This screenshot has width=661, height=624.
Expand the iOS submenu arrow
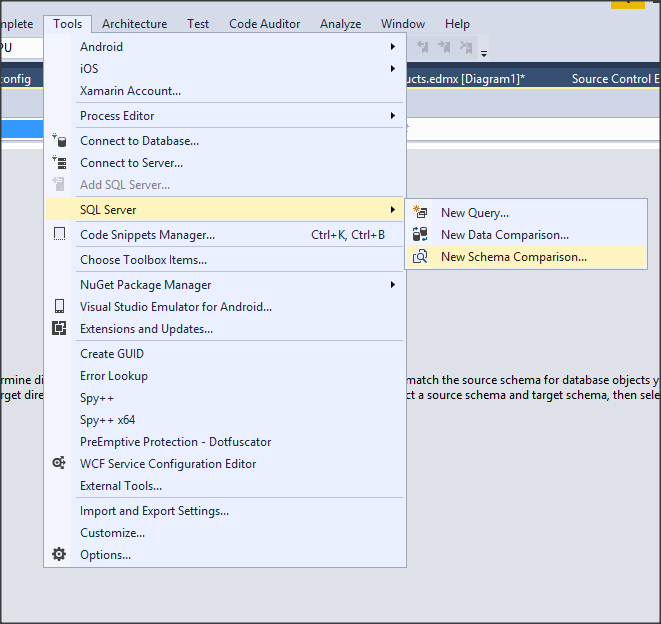pos(392,68)
